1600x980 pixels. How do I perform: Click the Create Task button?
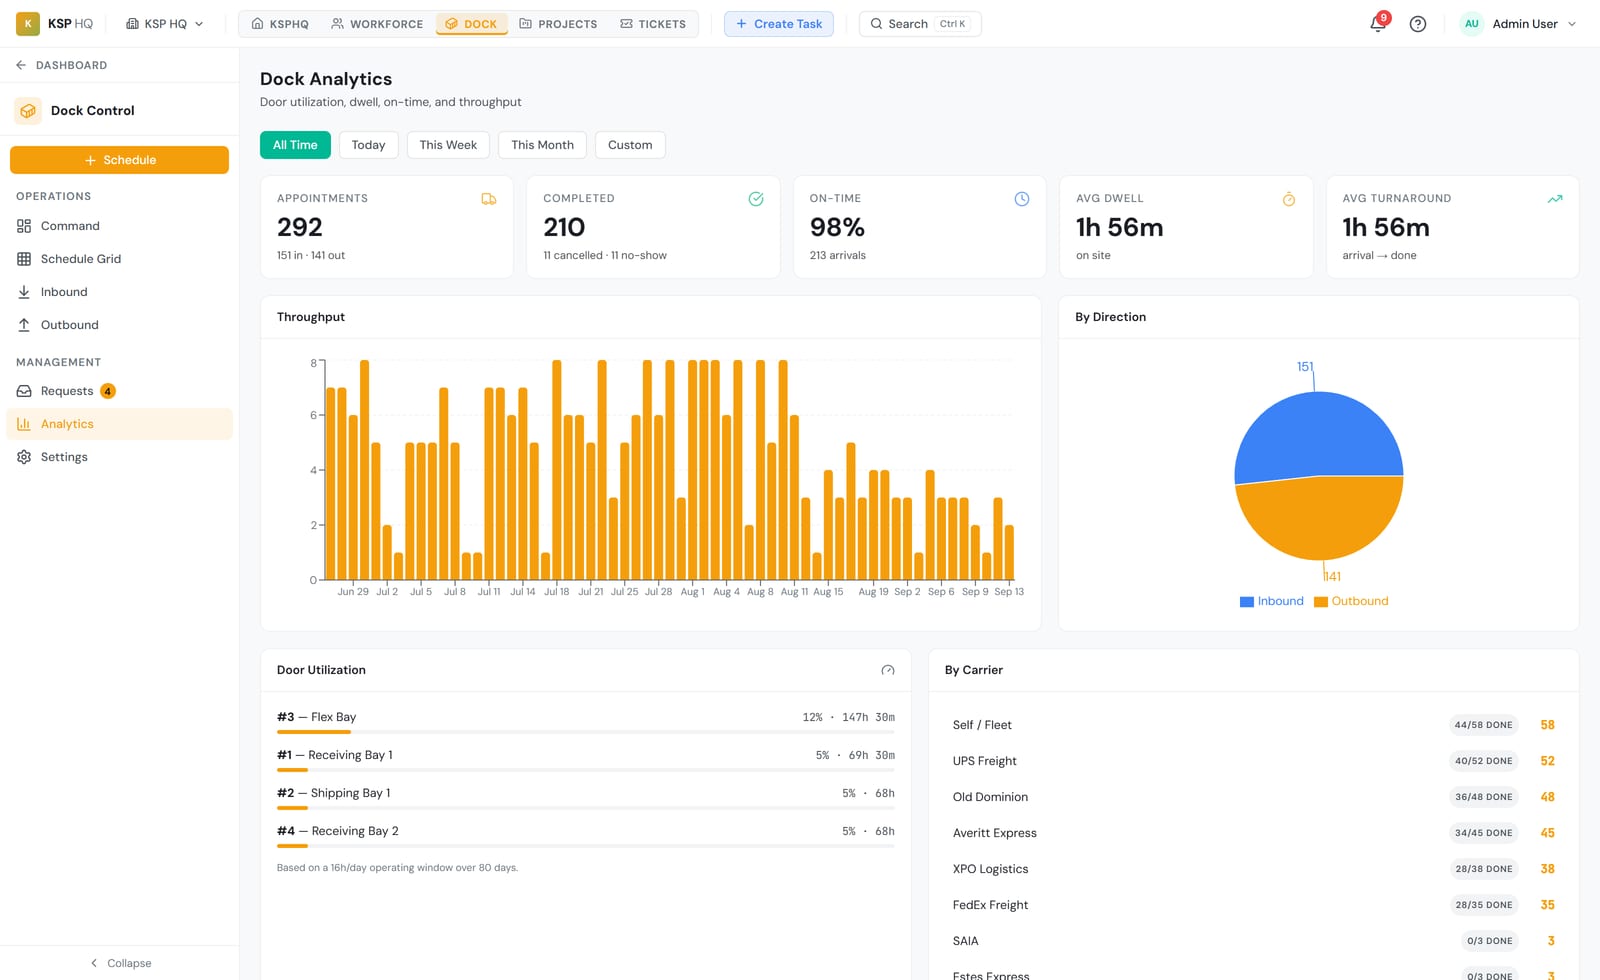pos(779,24)
